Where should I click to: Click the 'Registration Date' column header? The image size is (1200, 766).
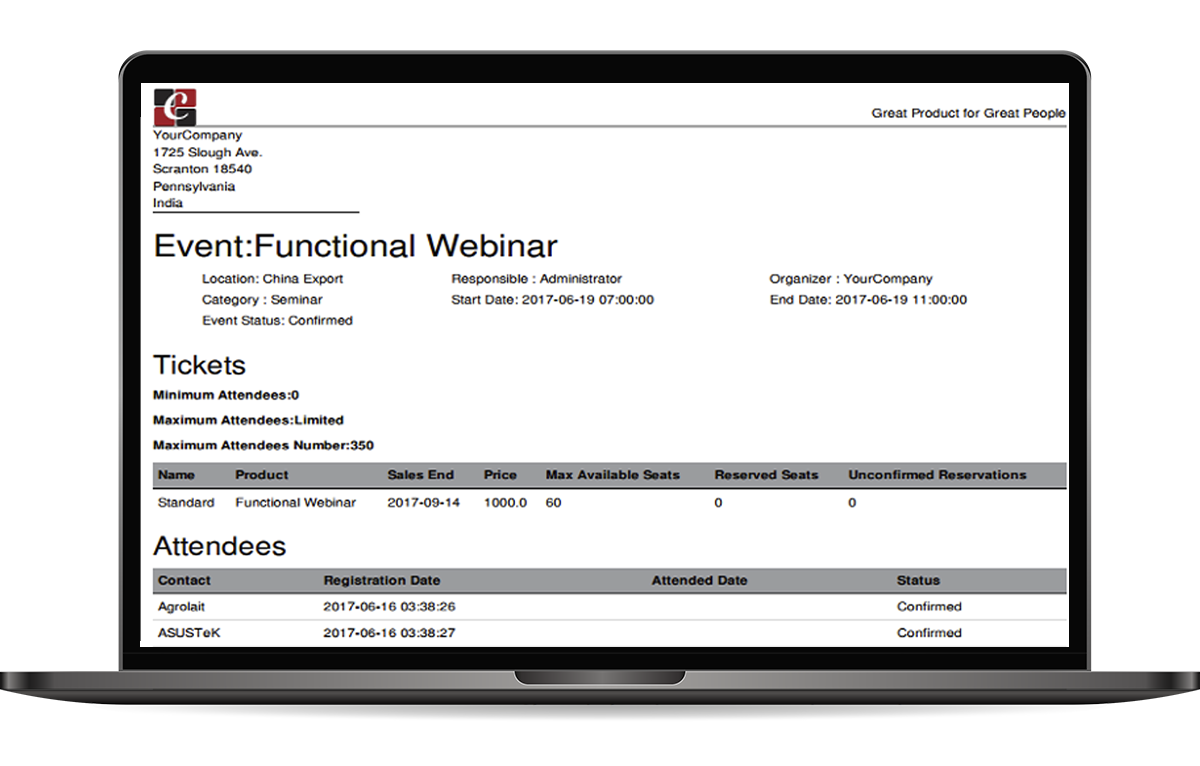click(381, 580)
